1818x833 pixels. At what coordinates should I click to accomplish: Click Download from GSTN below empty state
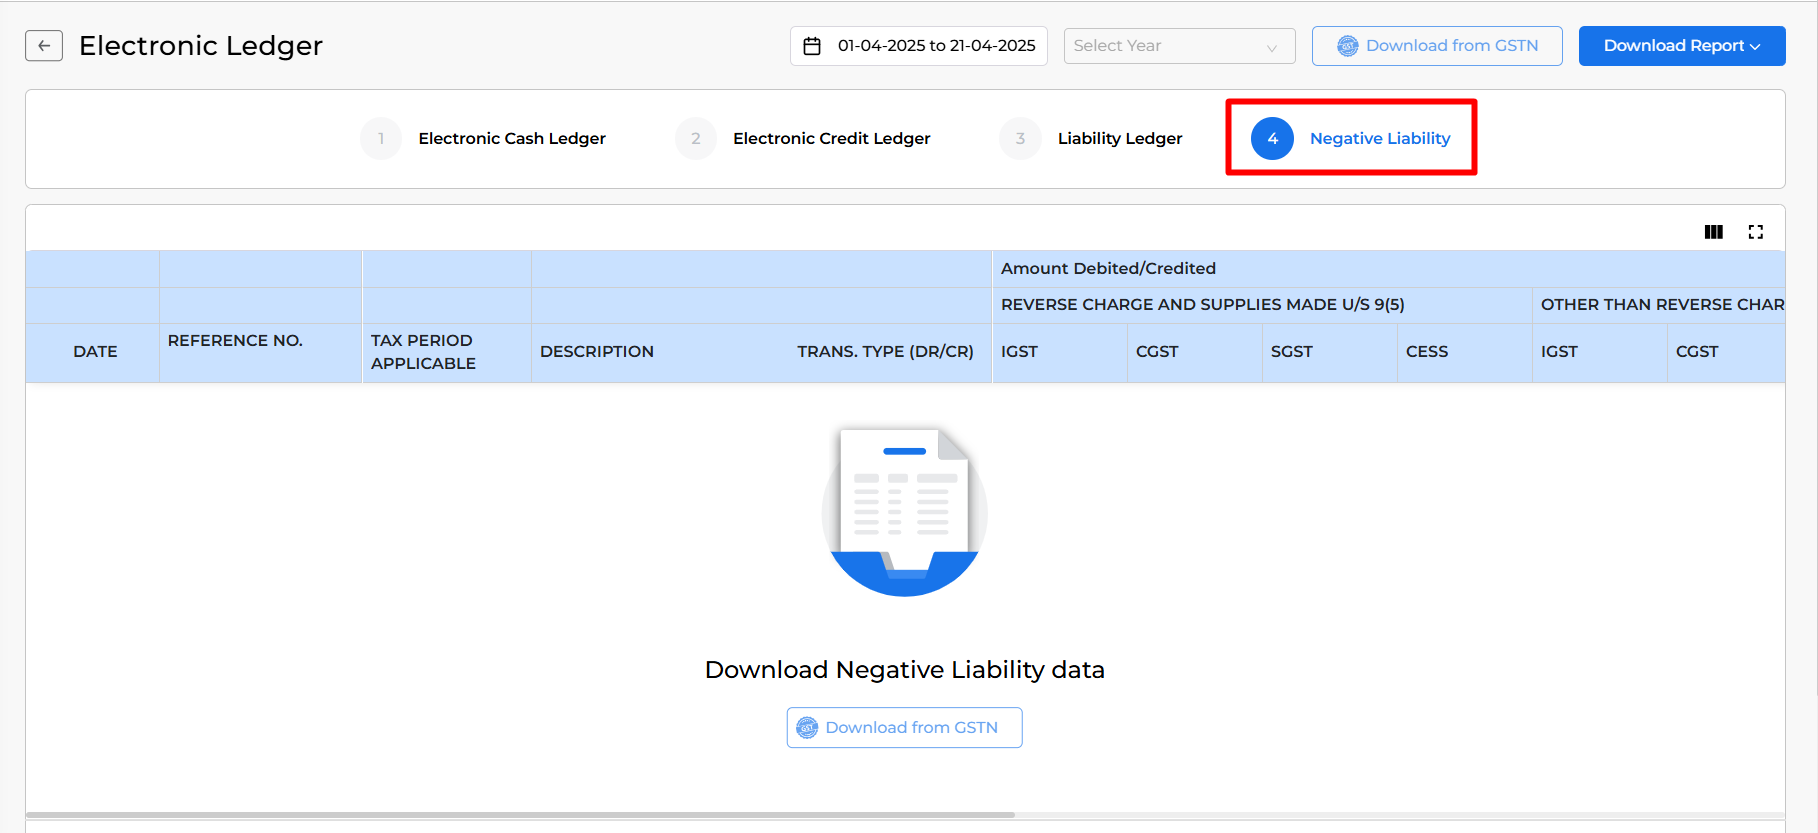point(904,728)
